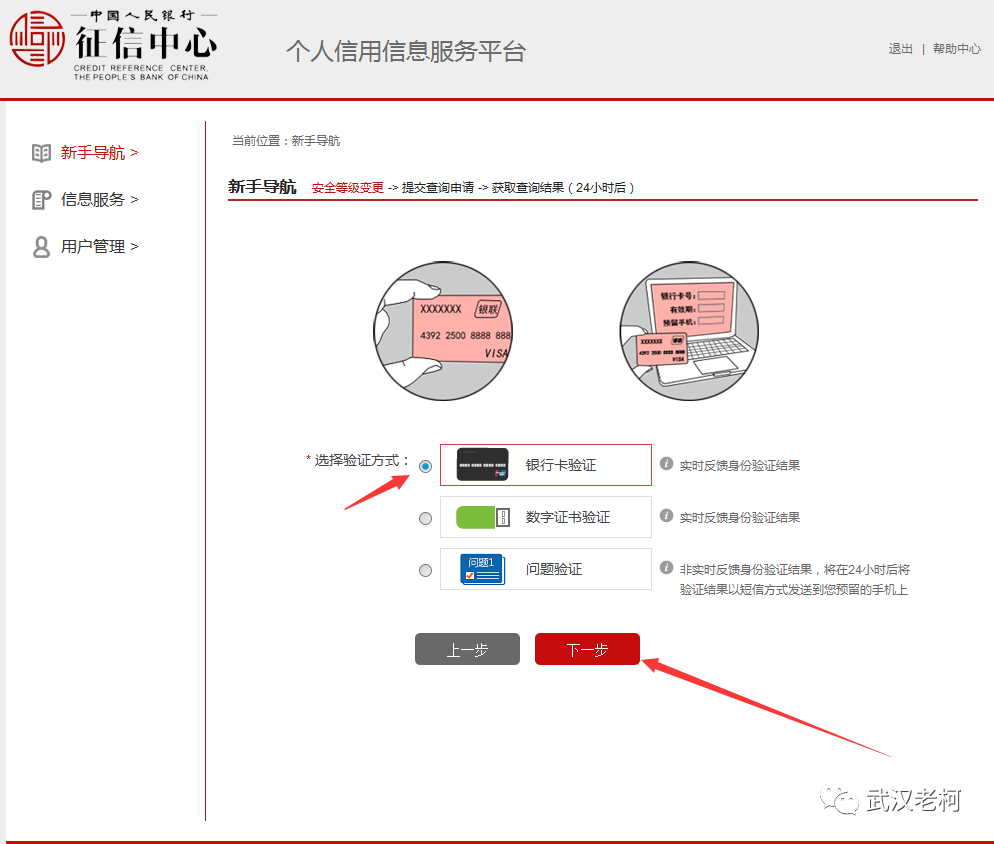Open the 帮助中心 help link
The width and height of the screenshot is (994, 844).
957,49
